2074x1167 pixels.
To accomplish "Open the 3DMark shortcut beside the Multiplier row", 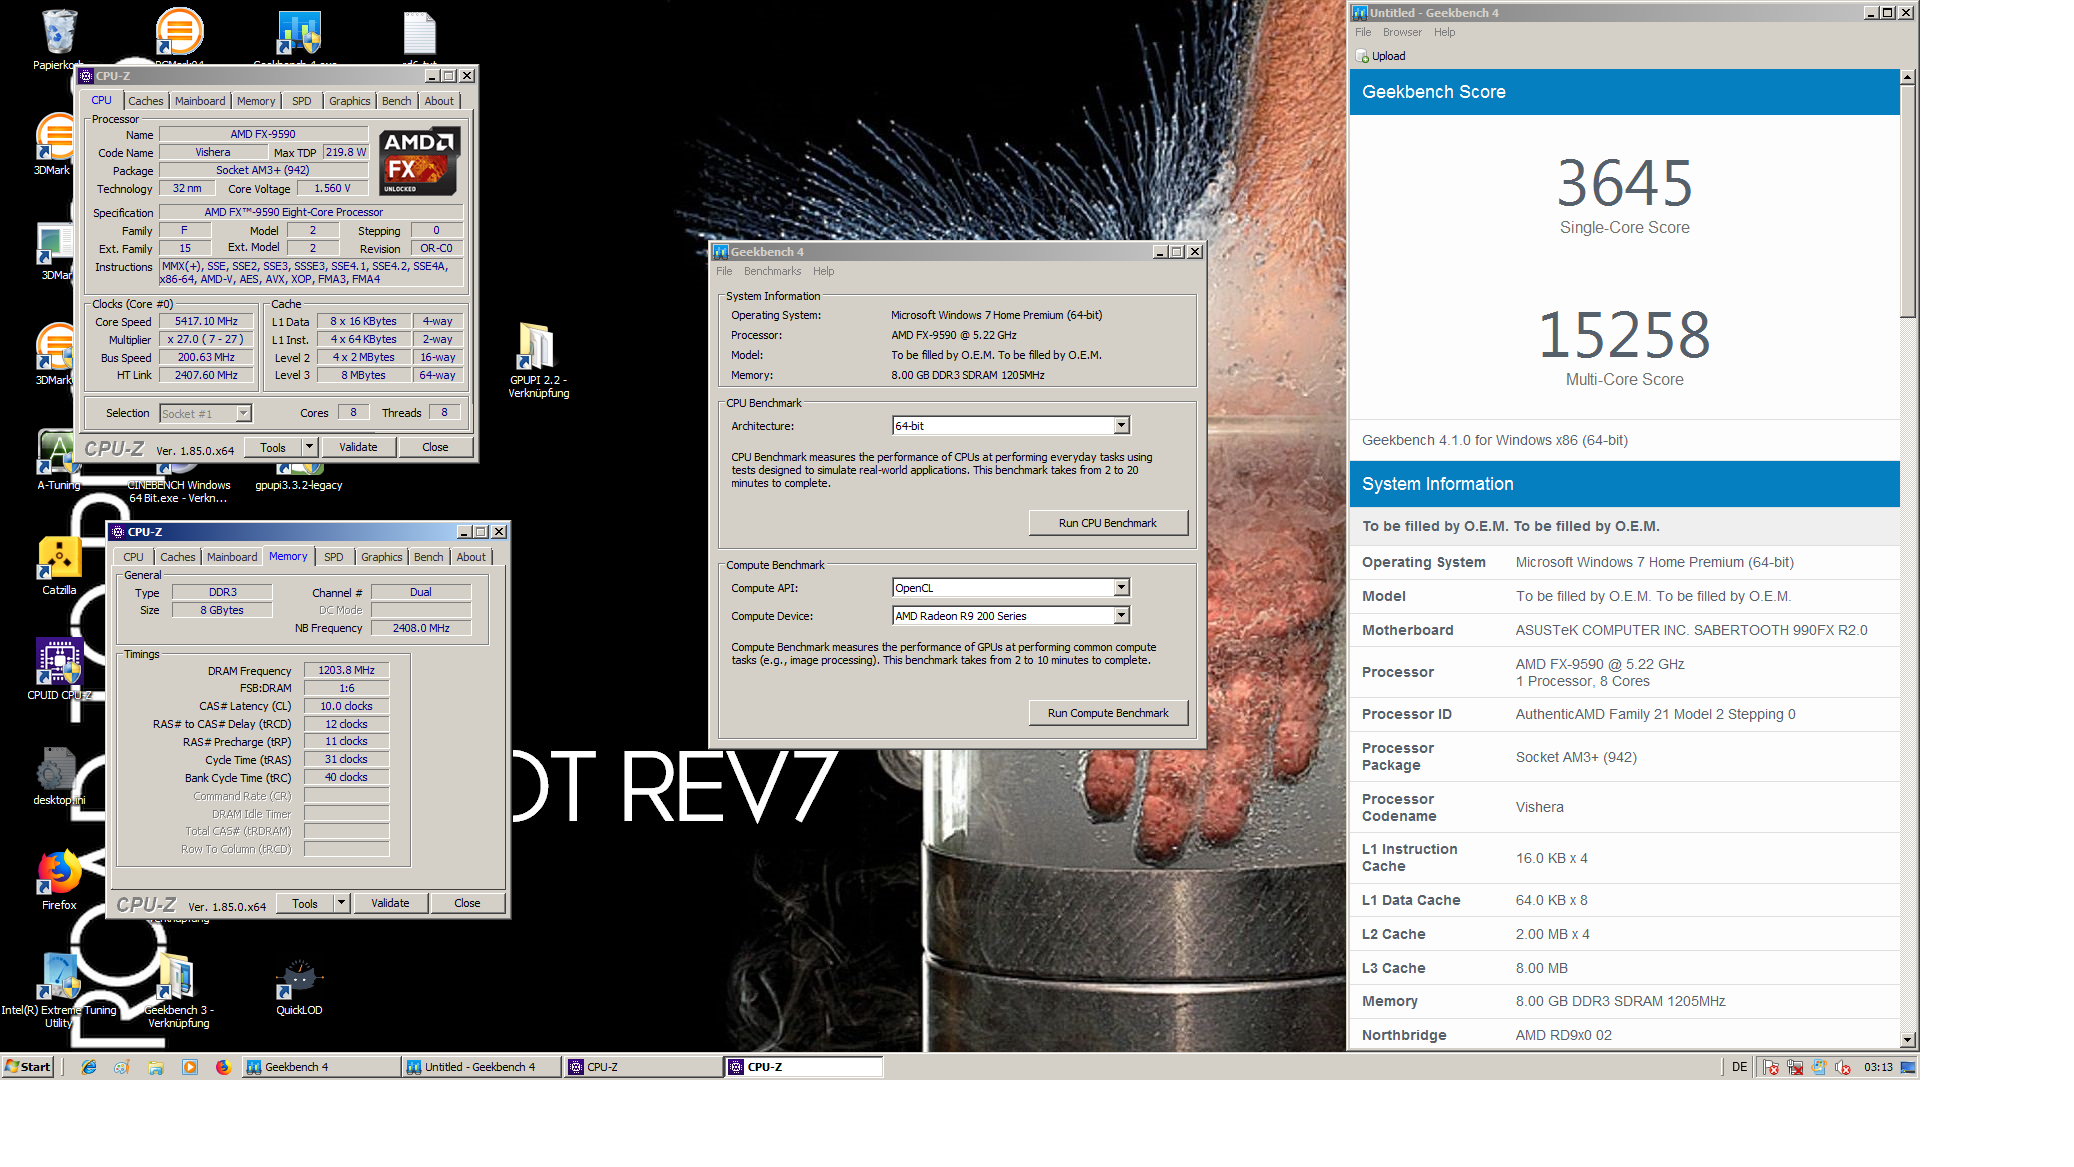I will pyautogui.click(x=55, y=347).
